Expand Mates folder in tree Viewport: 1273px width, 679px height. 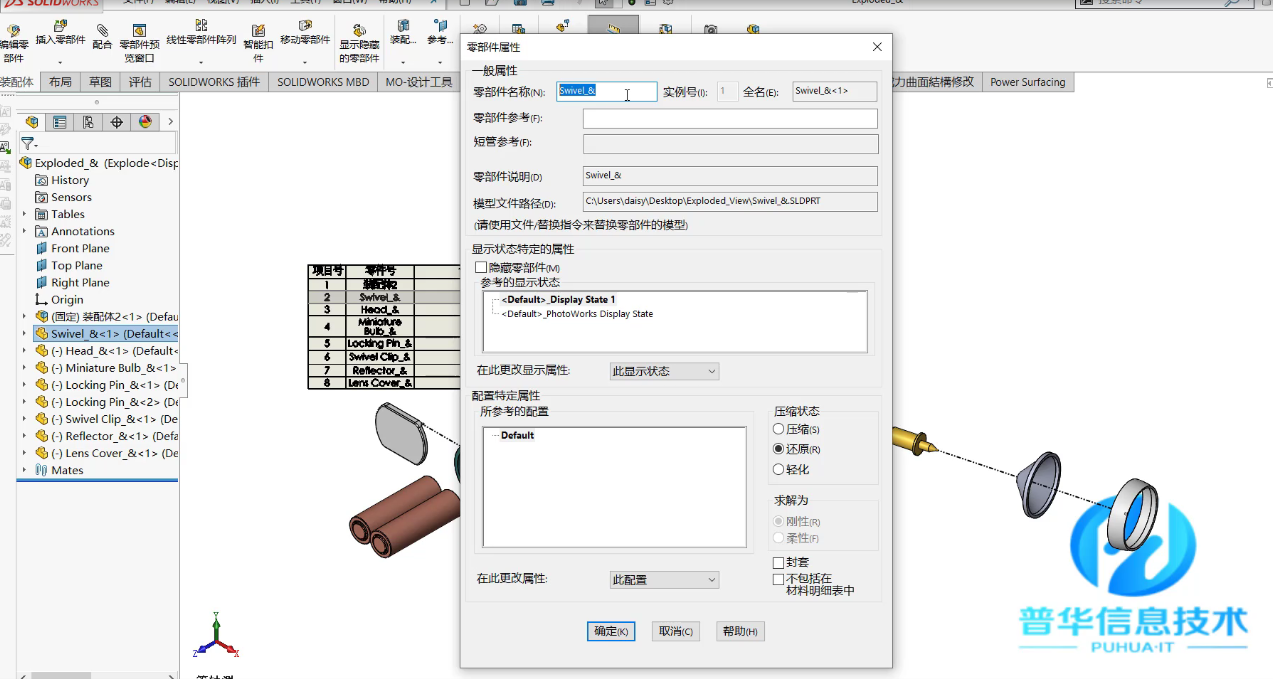tap(25, 470)
